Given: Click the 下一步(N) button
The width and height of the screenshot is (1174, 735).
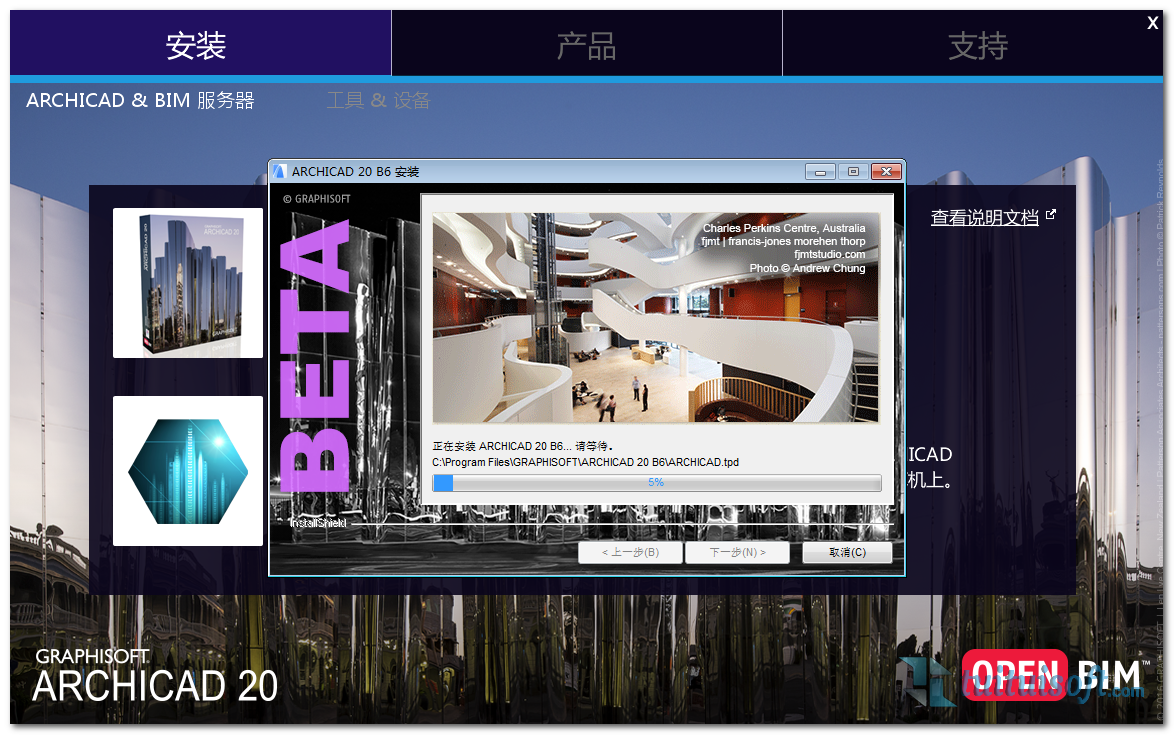Looking at the screenshot, I should point(737,552).
